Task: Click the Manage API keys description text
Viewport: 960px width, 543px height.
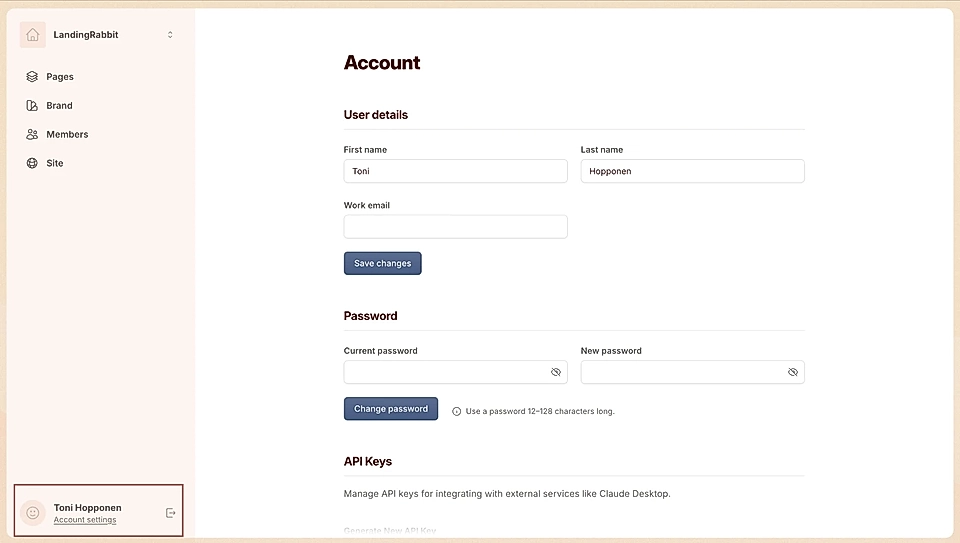Action: coord(507,493)
